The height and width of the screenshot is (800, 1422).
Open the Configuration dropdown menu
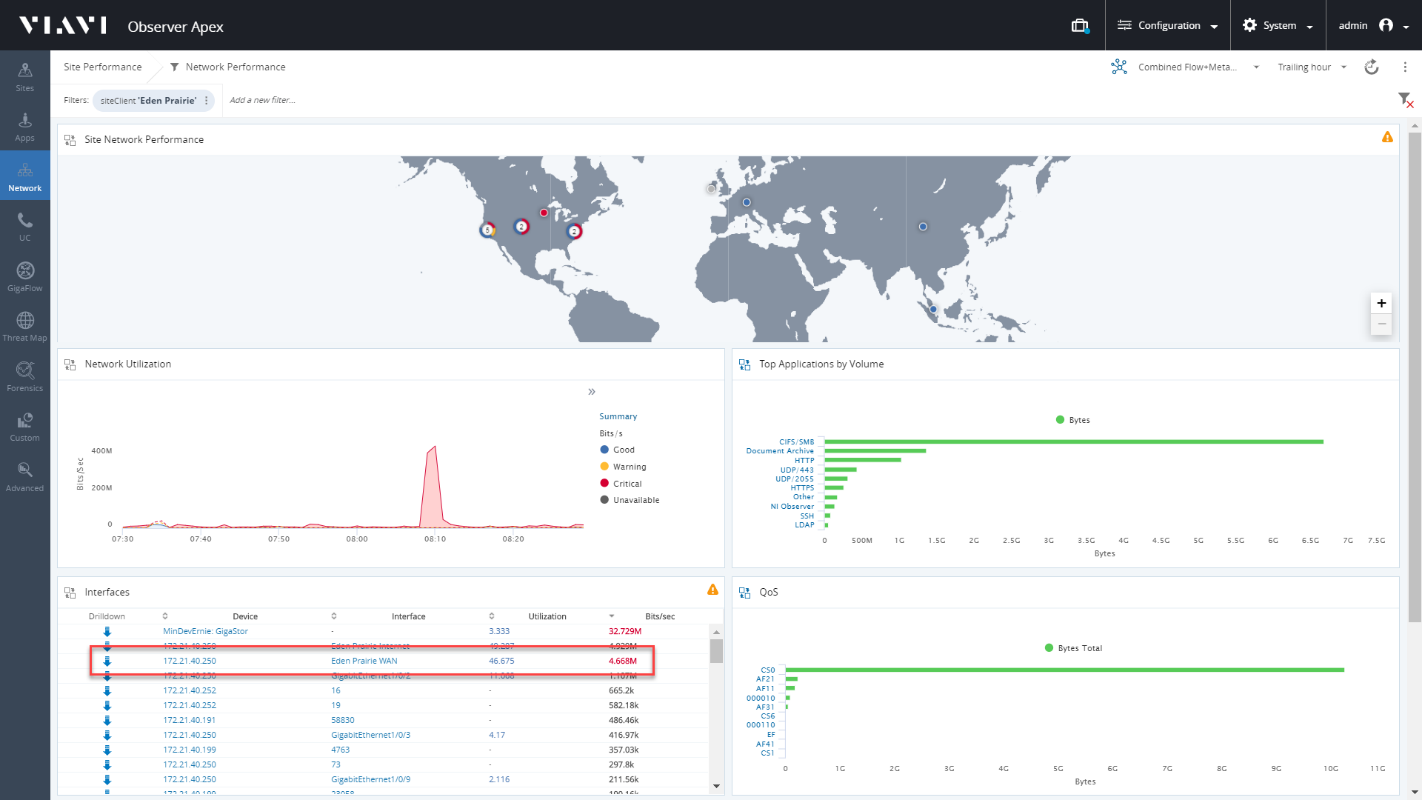[1168, 25]
